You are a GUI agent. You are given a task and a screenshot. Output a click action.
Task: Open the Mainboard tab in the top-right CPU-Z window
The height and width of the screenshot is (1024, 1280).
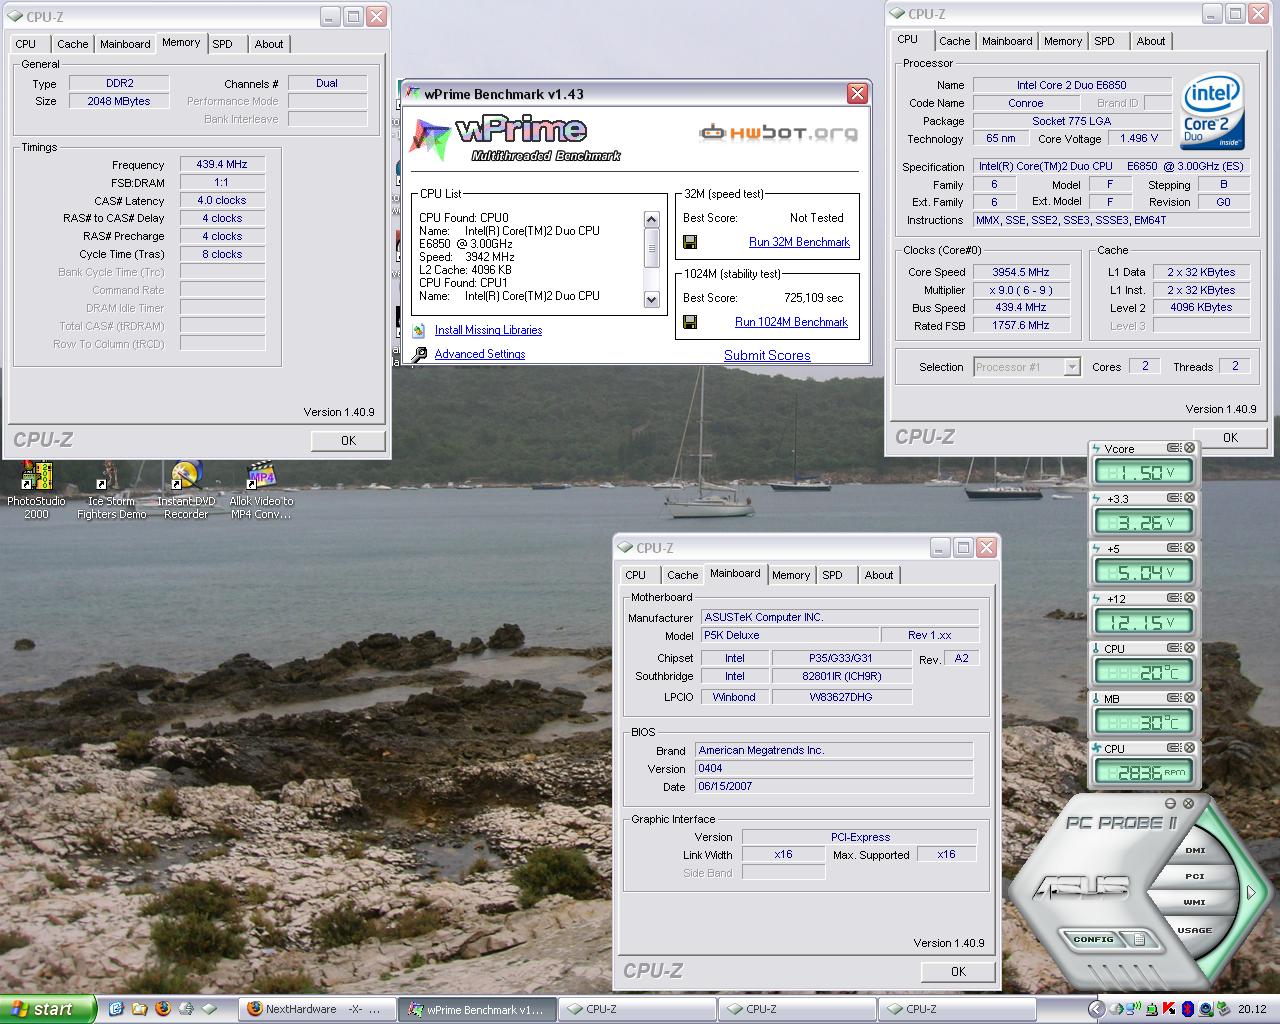point(1007,41)
